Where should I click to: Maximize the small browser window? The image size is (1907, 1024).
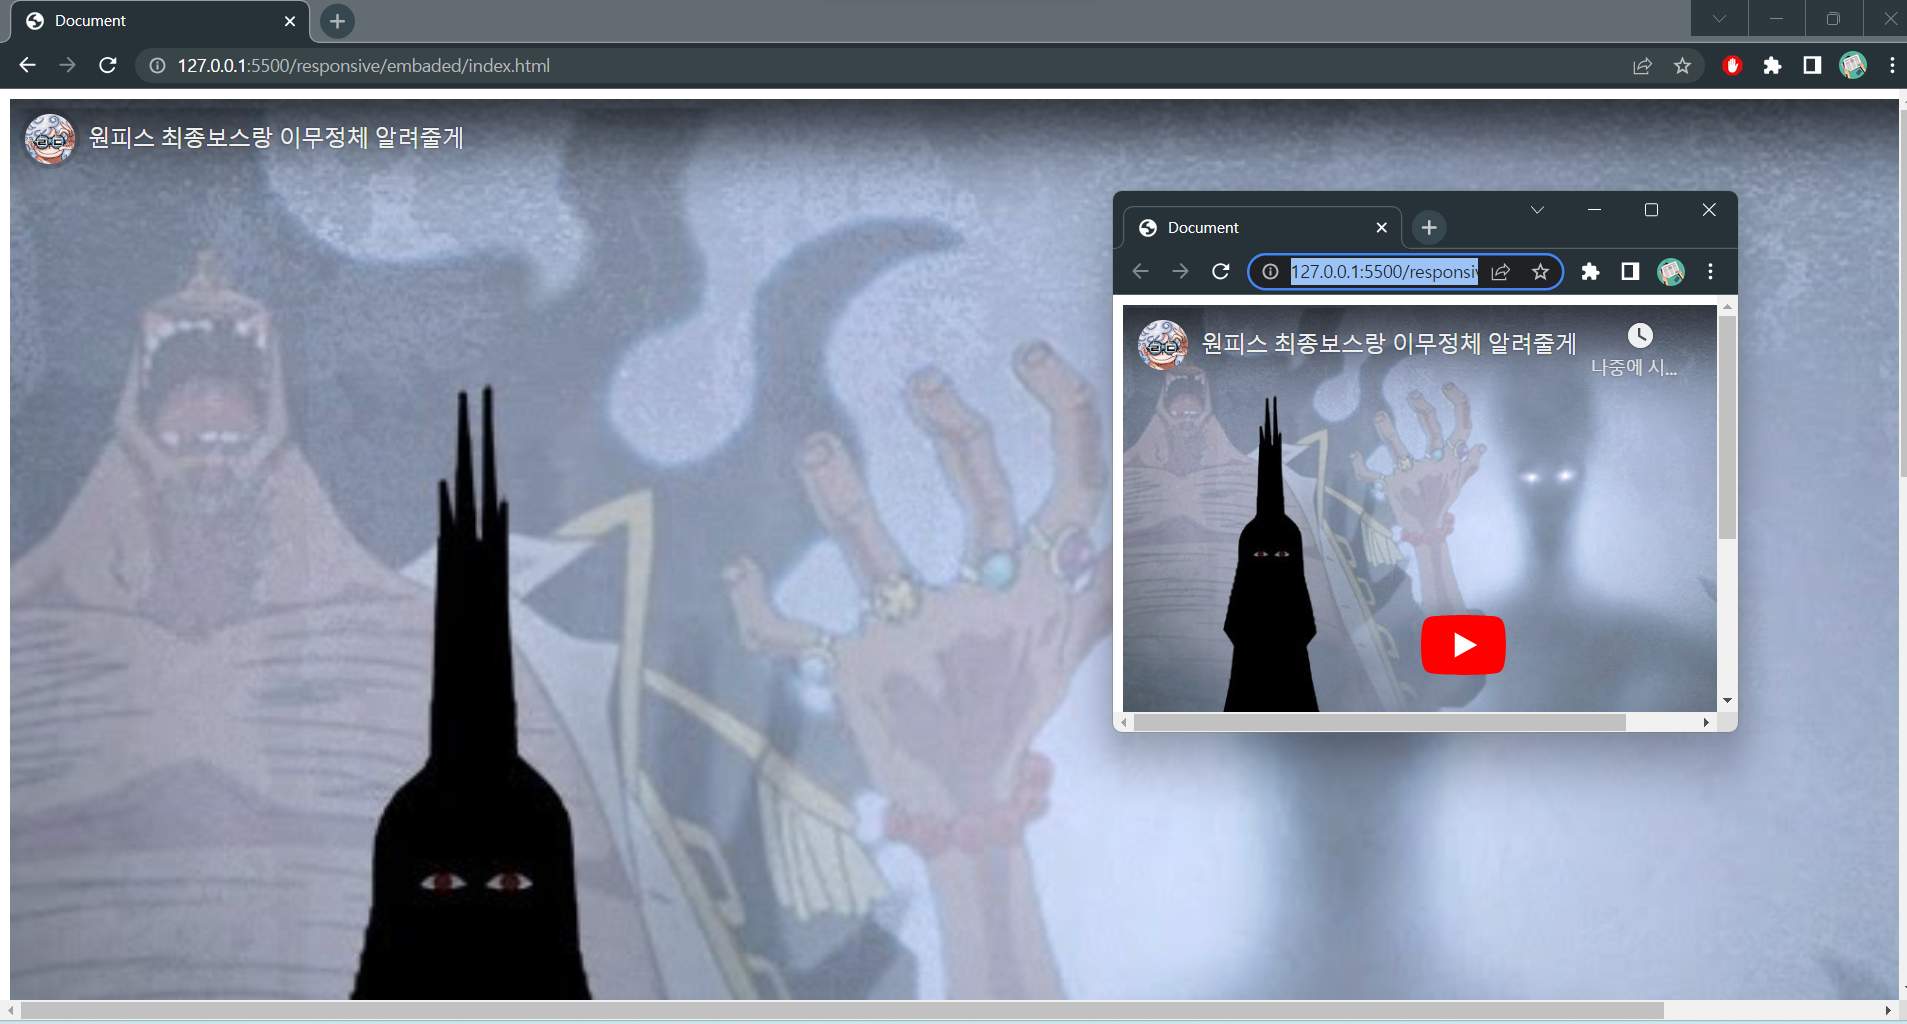[x=1651, y=210]
